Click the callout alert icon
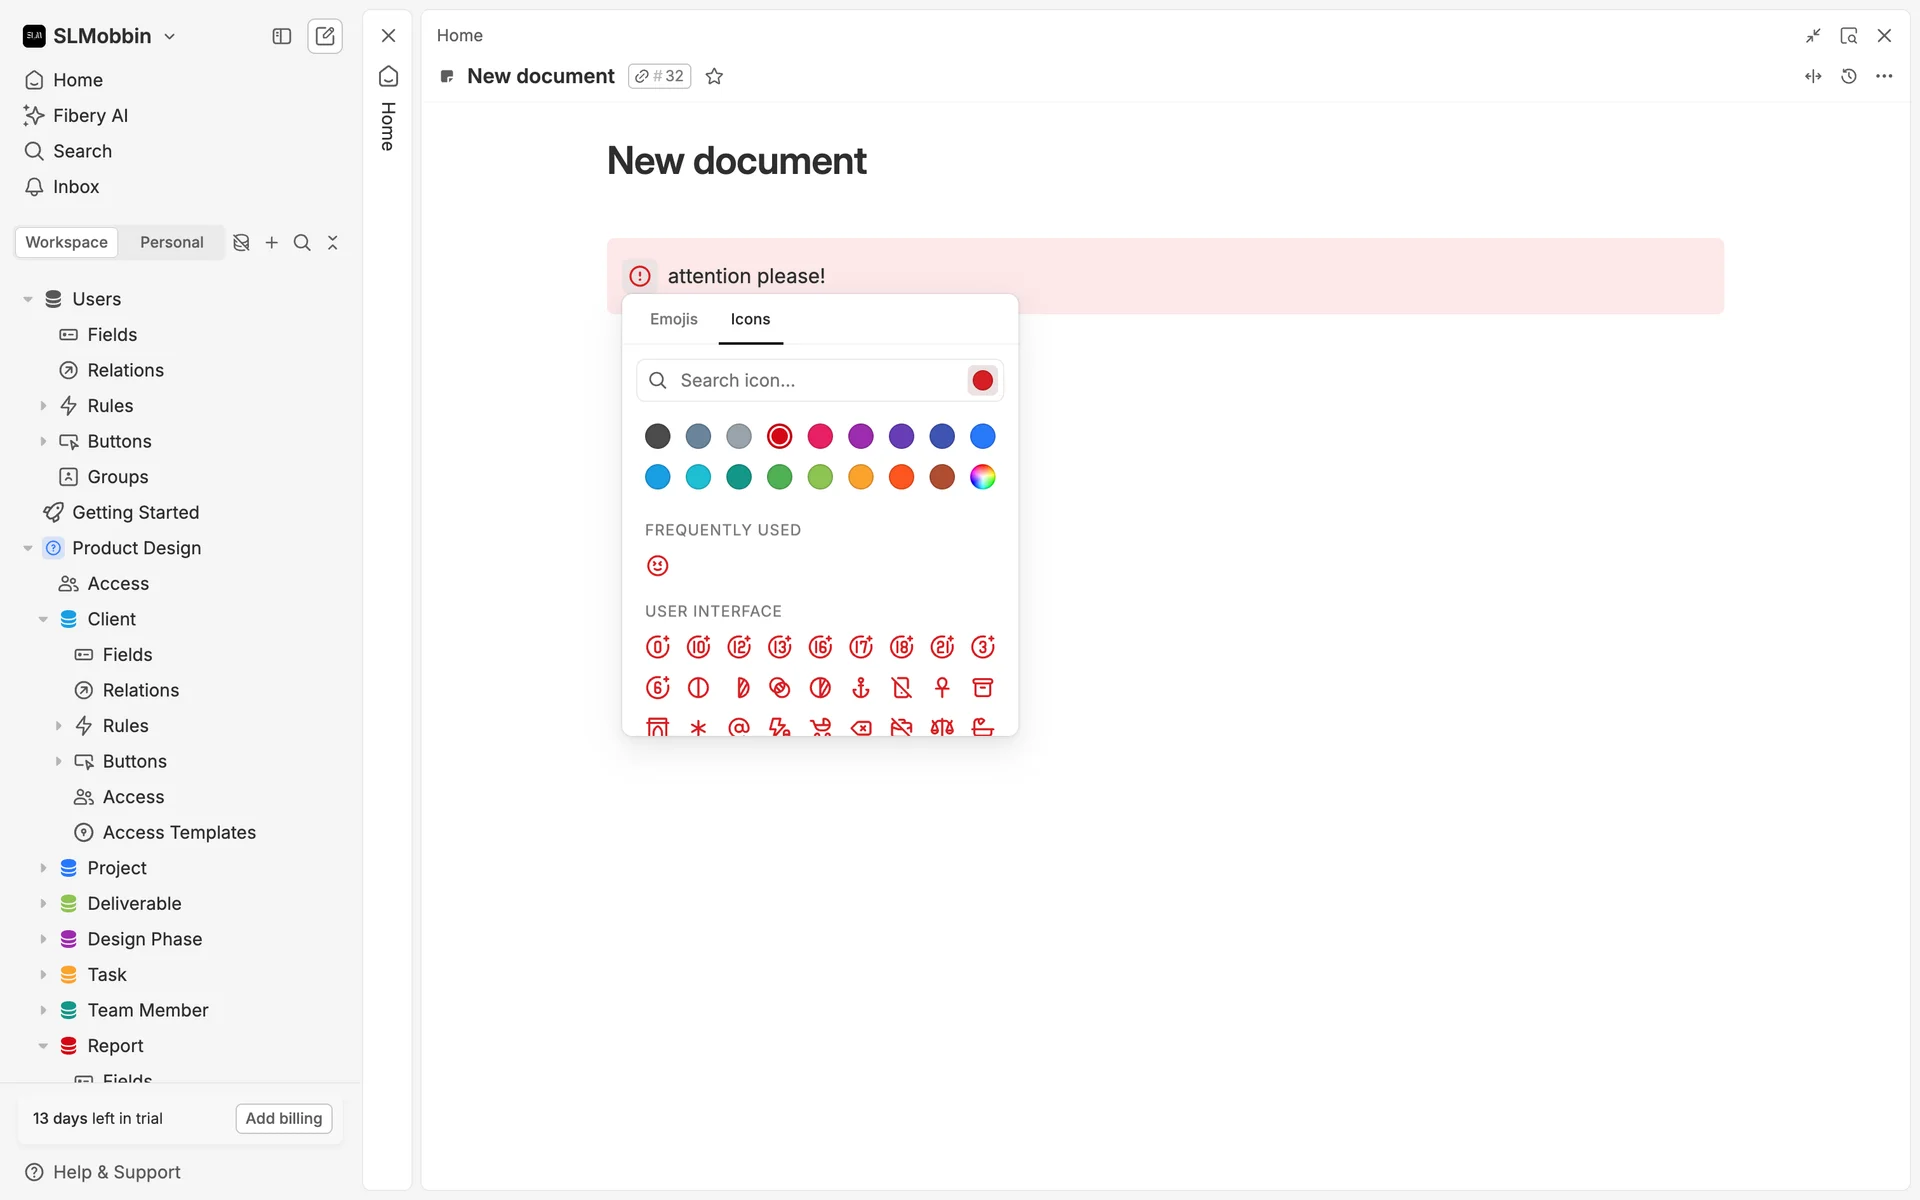The height and width of the screenshot is (1200, 1920). point(640,276)
